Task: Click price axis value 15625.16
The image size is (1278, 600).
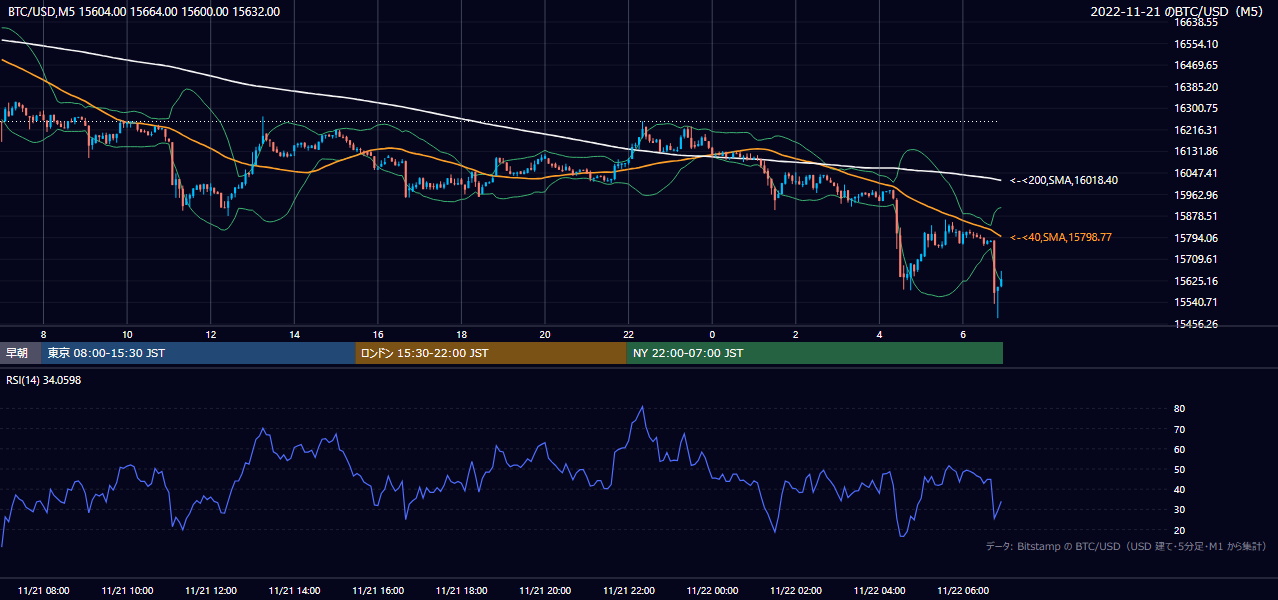Action: [x=1196, y=281]
